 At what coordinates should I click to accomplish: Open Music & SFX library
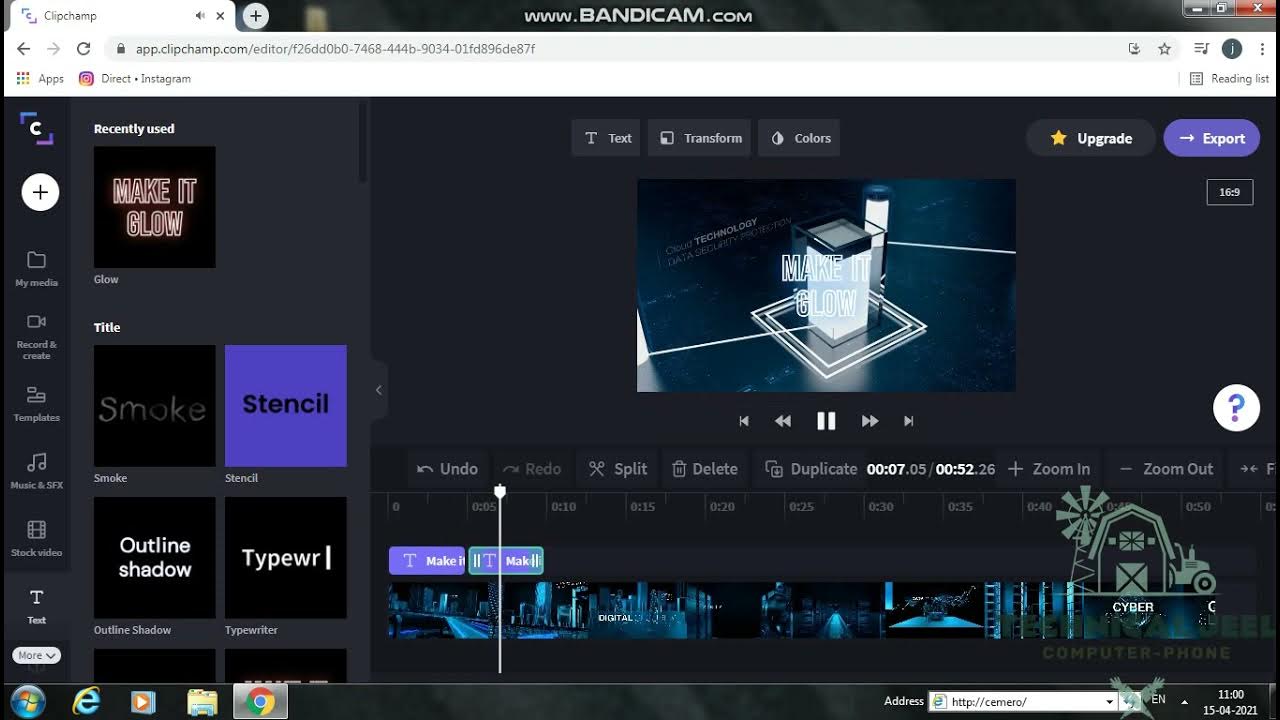(36, 471)
